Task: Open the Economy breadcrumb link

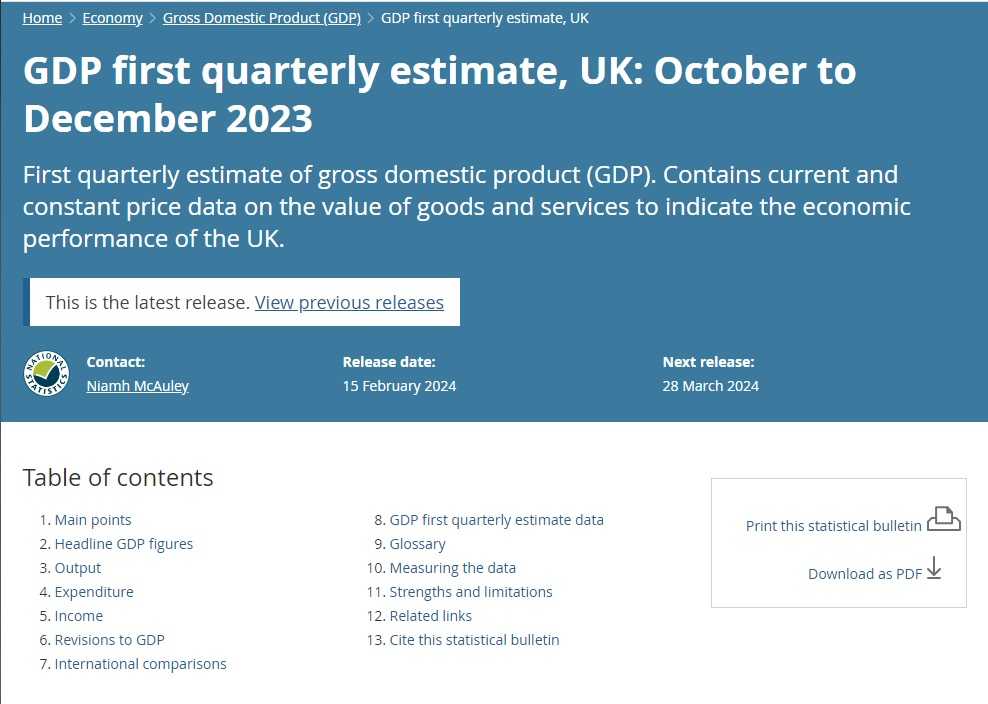Action: point(112,18)
